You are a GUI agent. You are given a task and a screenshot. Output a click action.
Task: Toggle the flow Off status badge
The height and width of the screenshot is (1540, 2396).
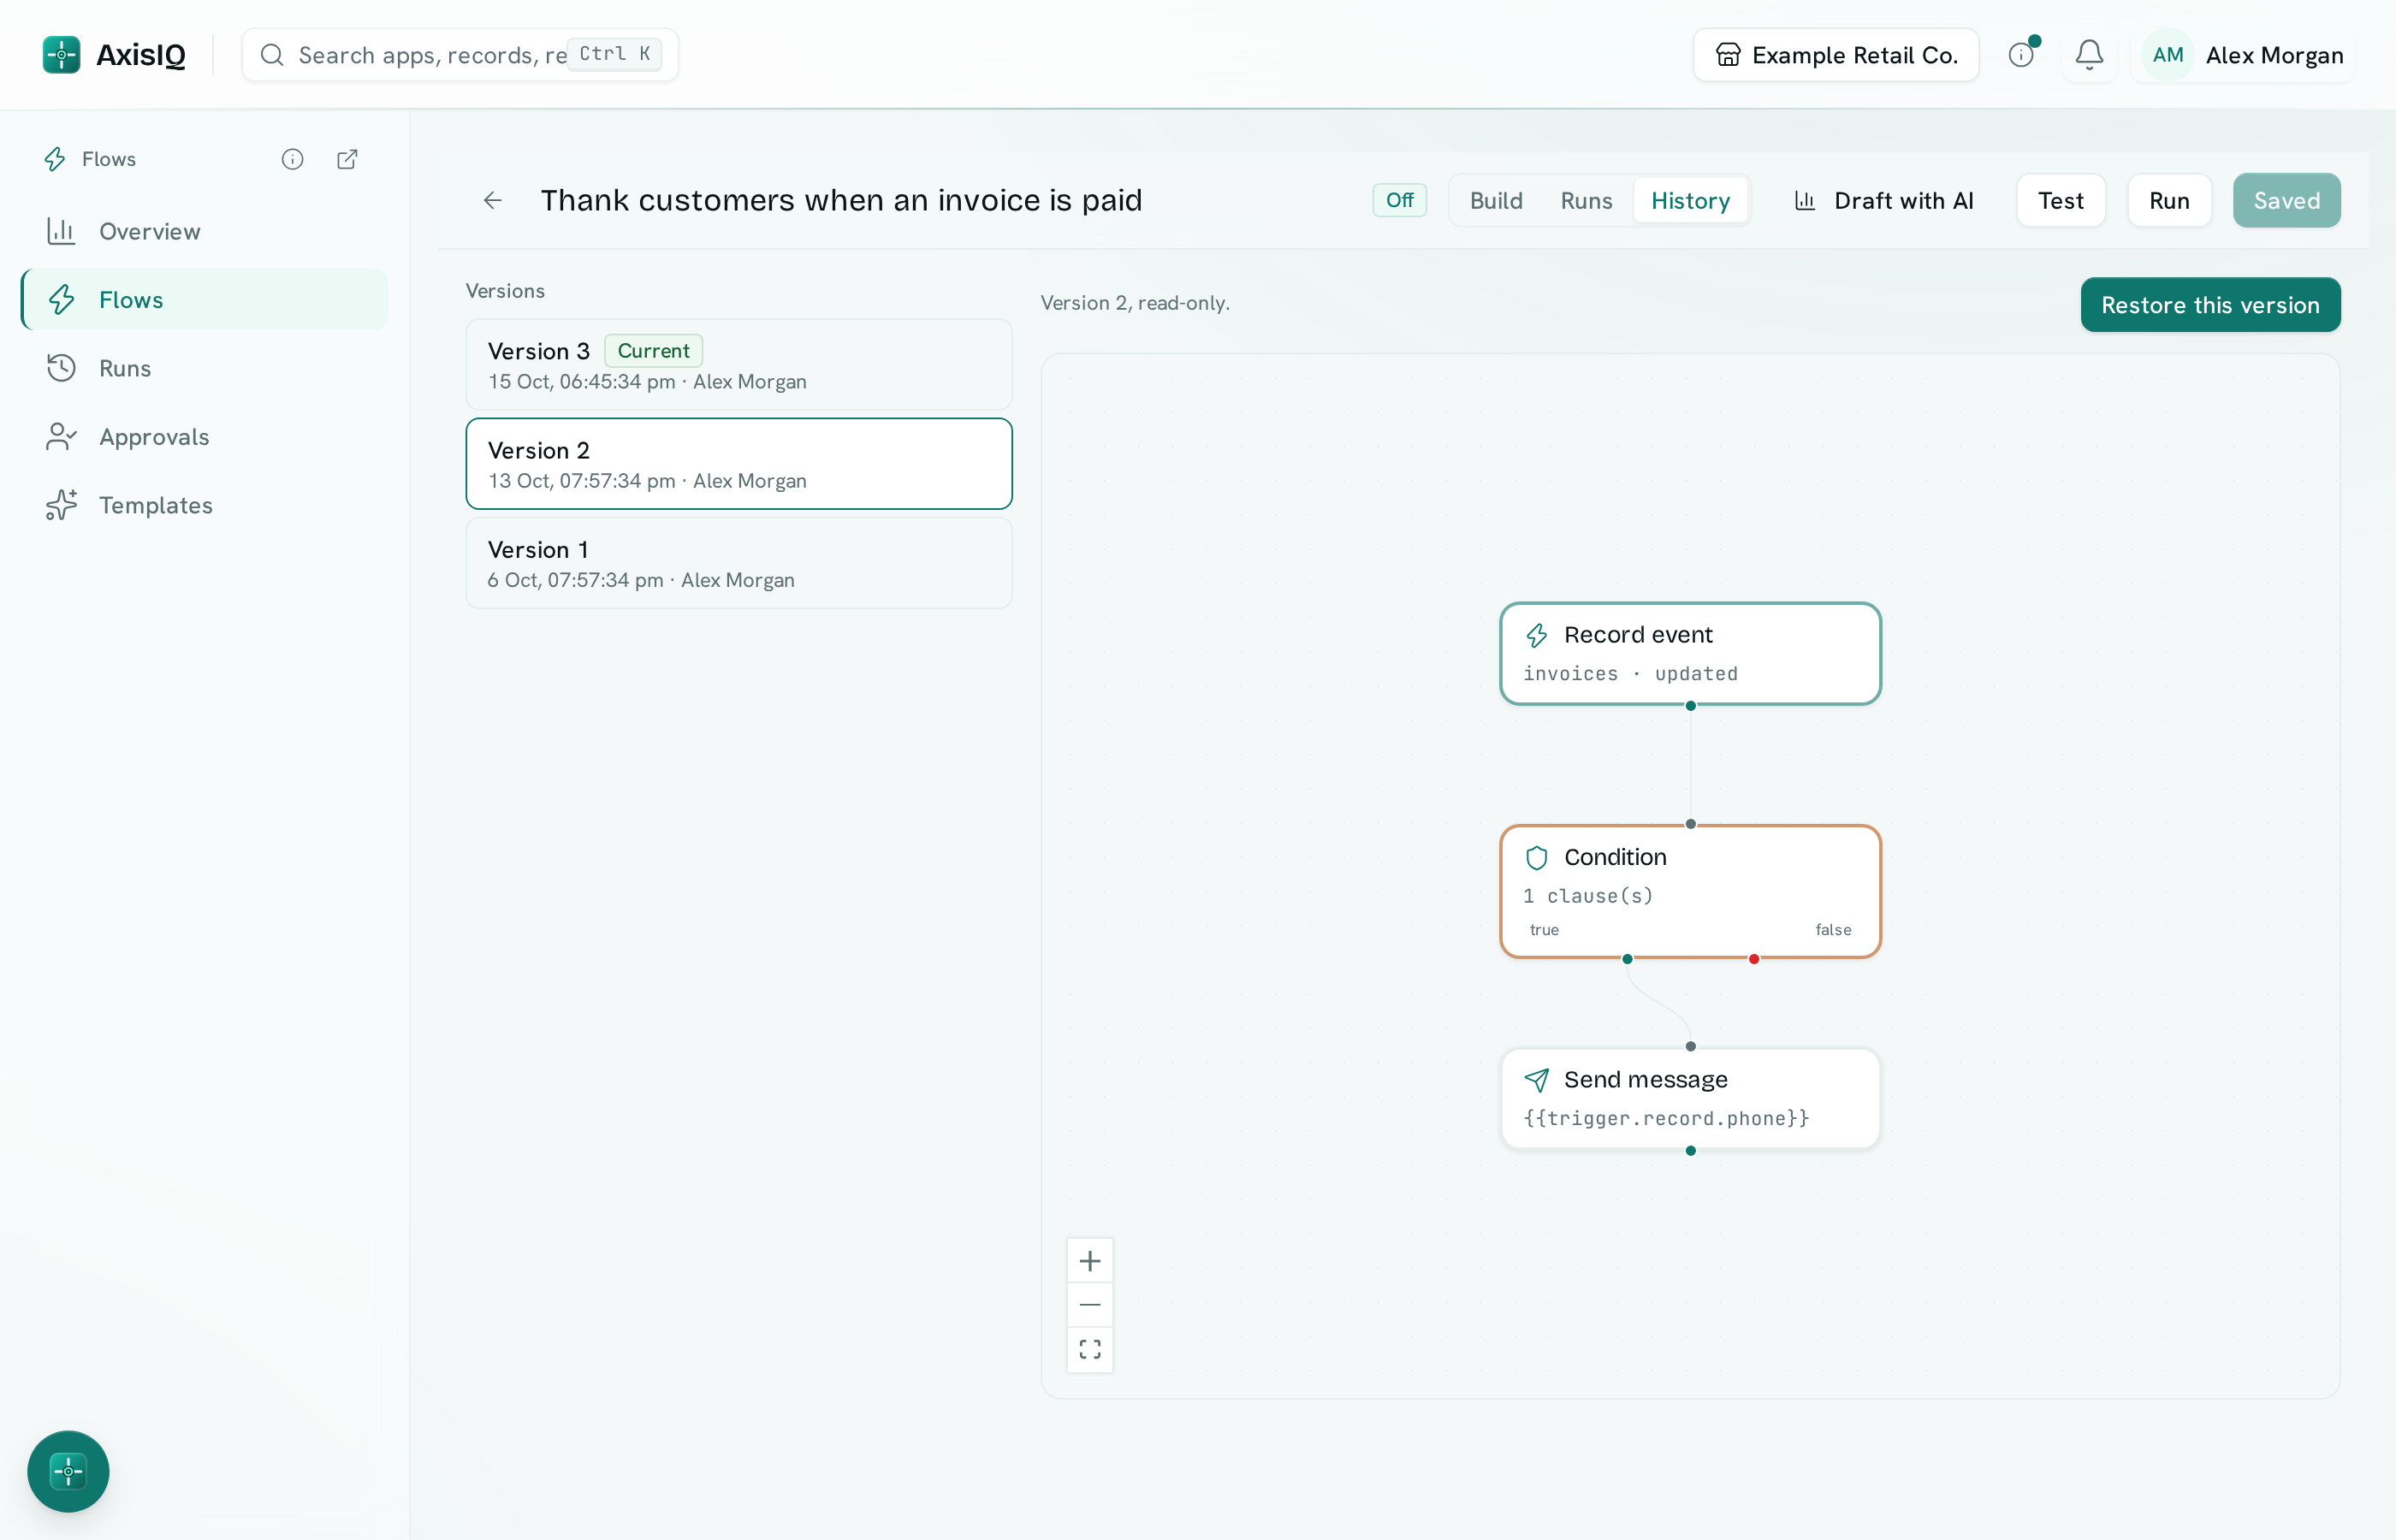point(1399,201)
